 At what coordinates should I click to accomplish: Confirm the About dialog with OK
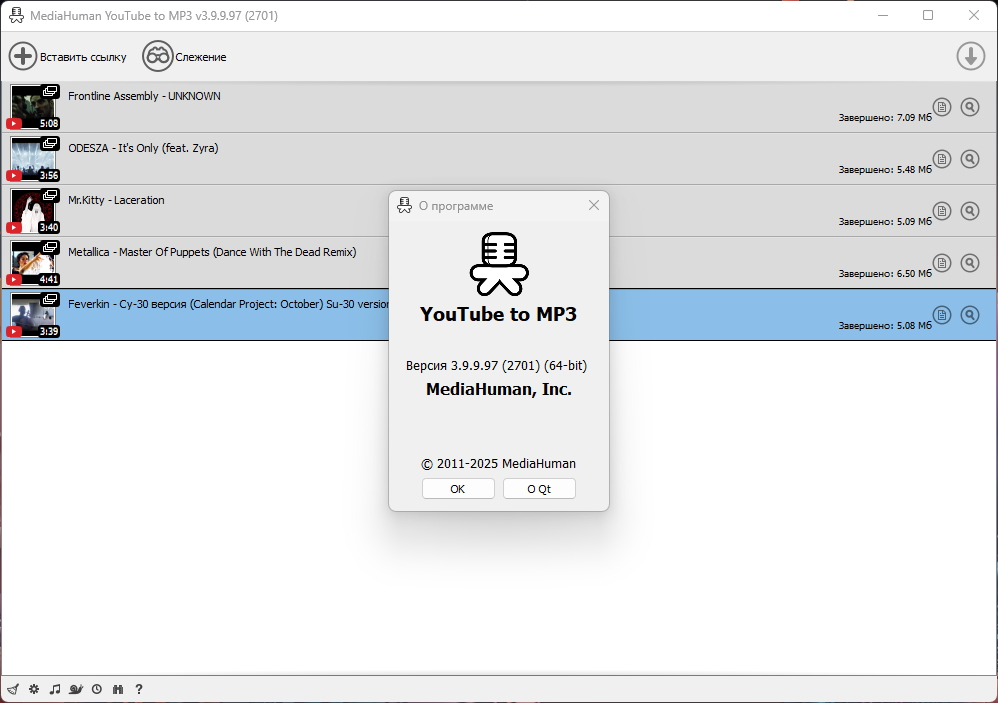[458, 489]
